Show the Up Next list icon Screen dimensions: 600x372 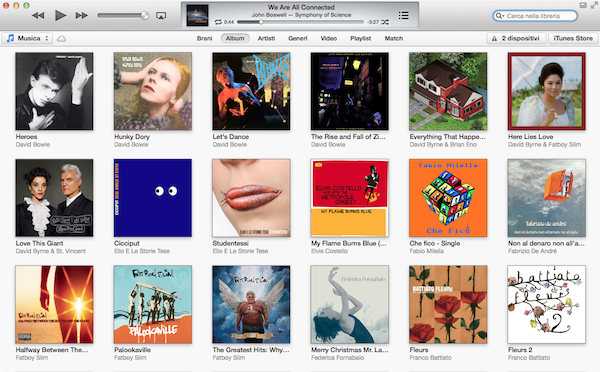point(403,15)
